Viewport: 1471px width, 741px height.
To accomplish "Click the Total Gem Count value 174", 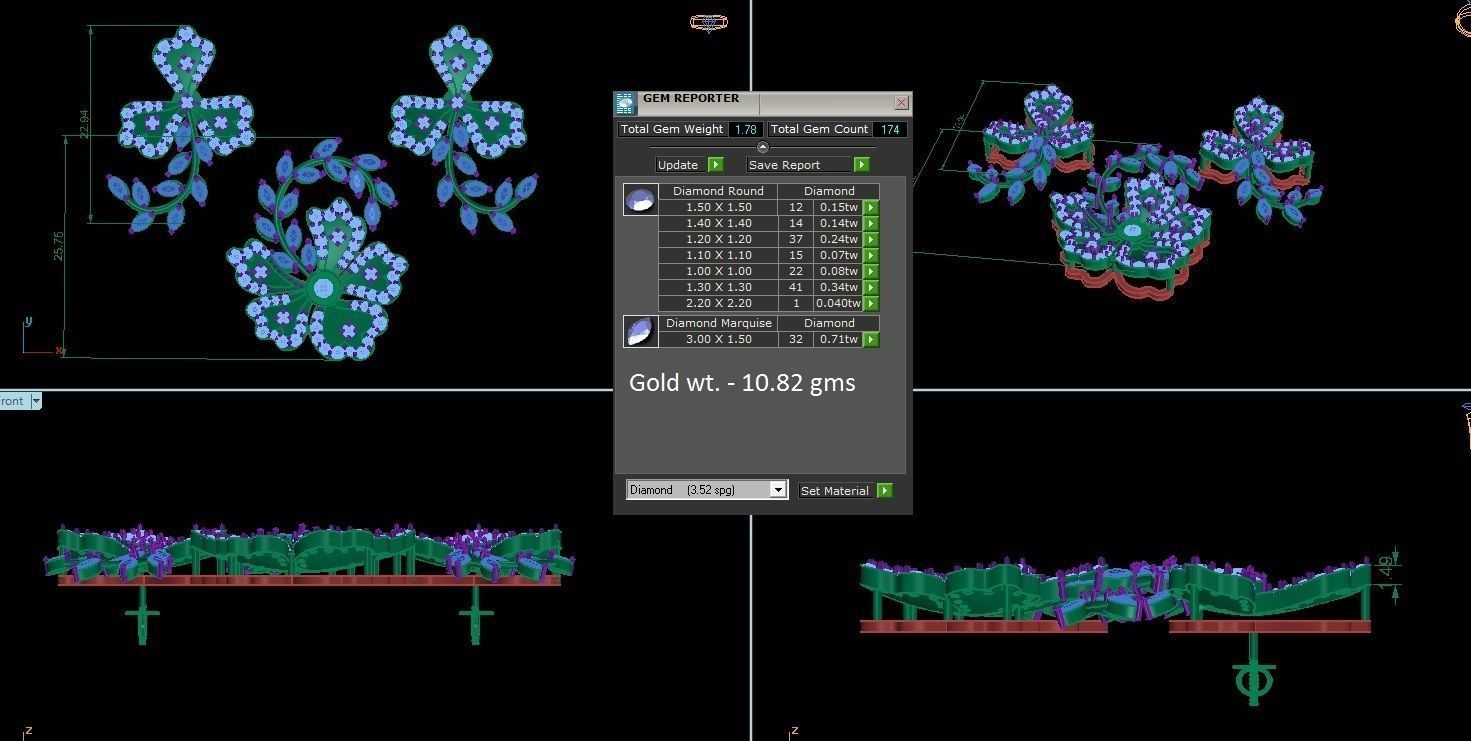I will coord(888,130).
